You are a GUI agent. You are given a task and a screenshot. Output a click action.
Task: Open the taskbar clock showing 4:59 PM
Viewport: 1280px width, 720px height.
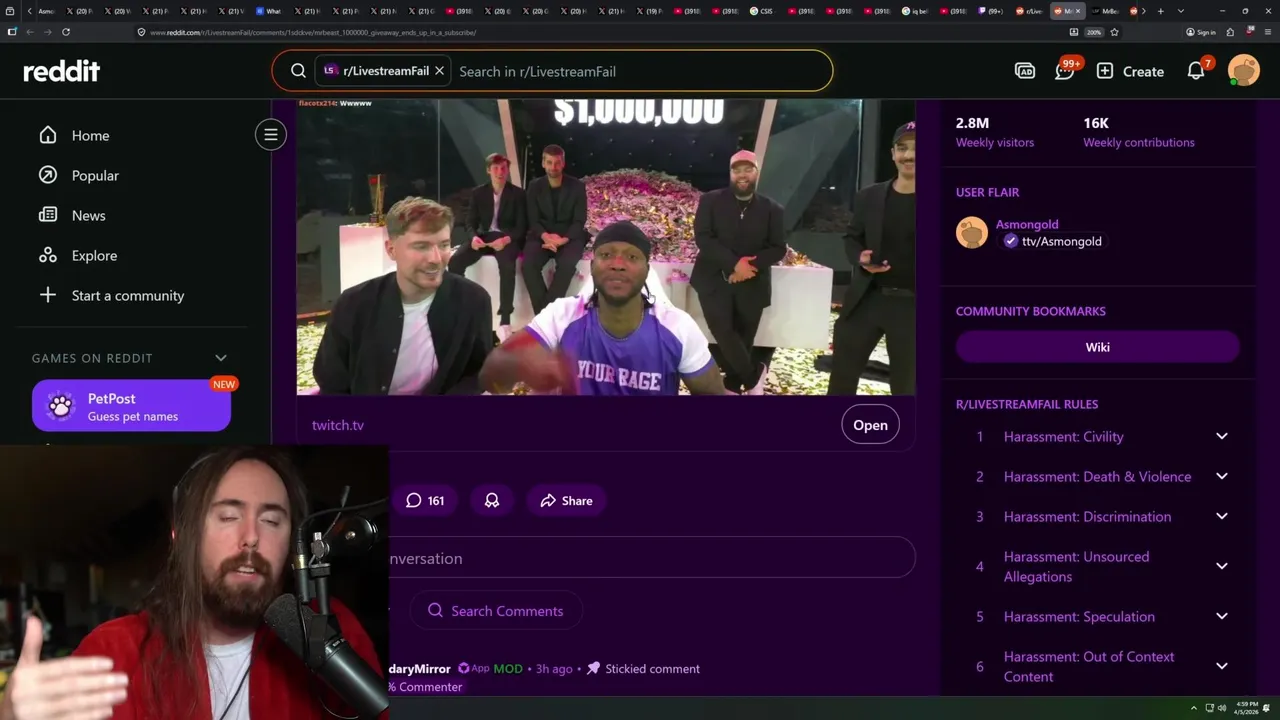[1247, 708]
